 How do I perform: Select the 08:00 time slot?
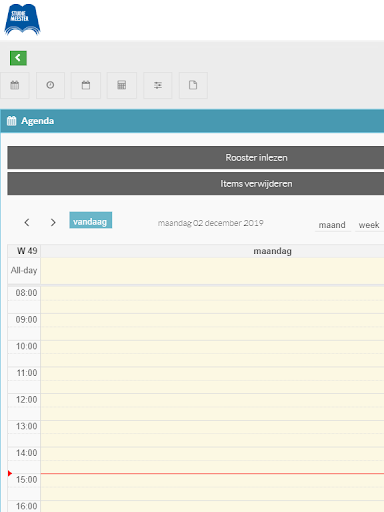(212, 293)
